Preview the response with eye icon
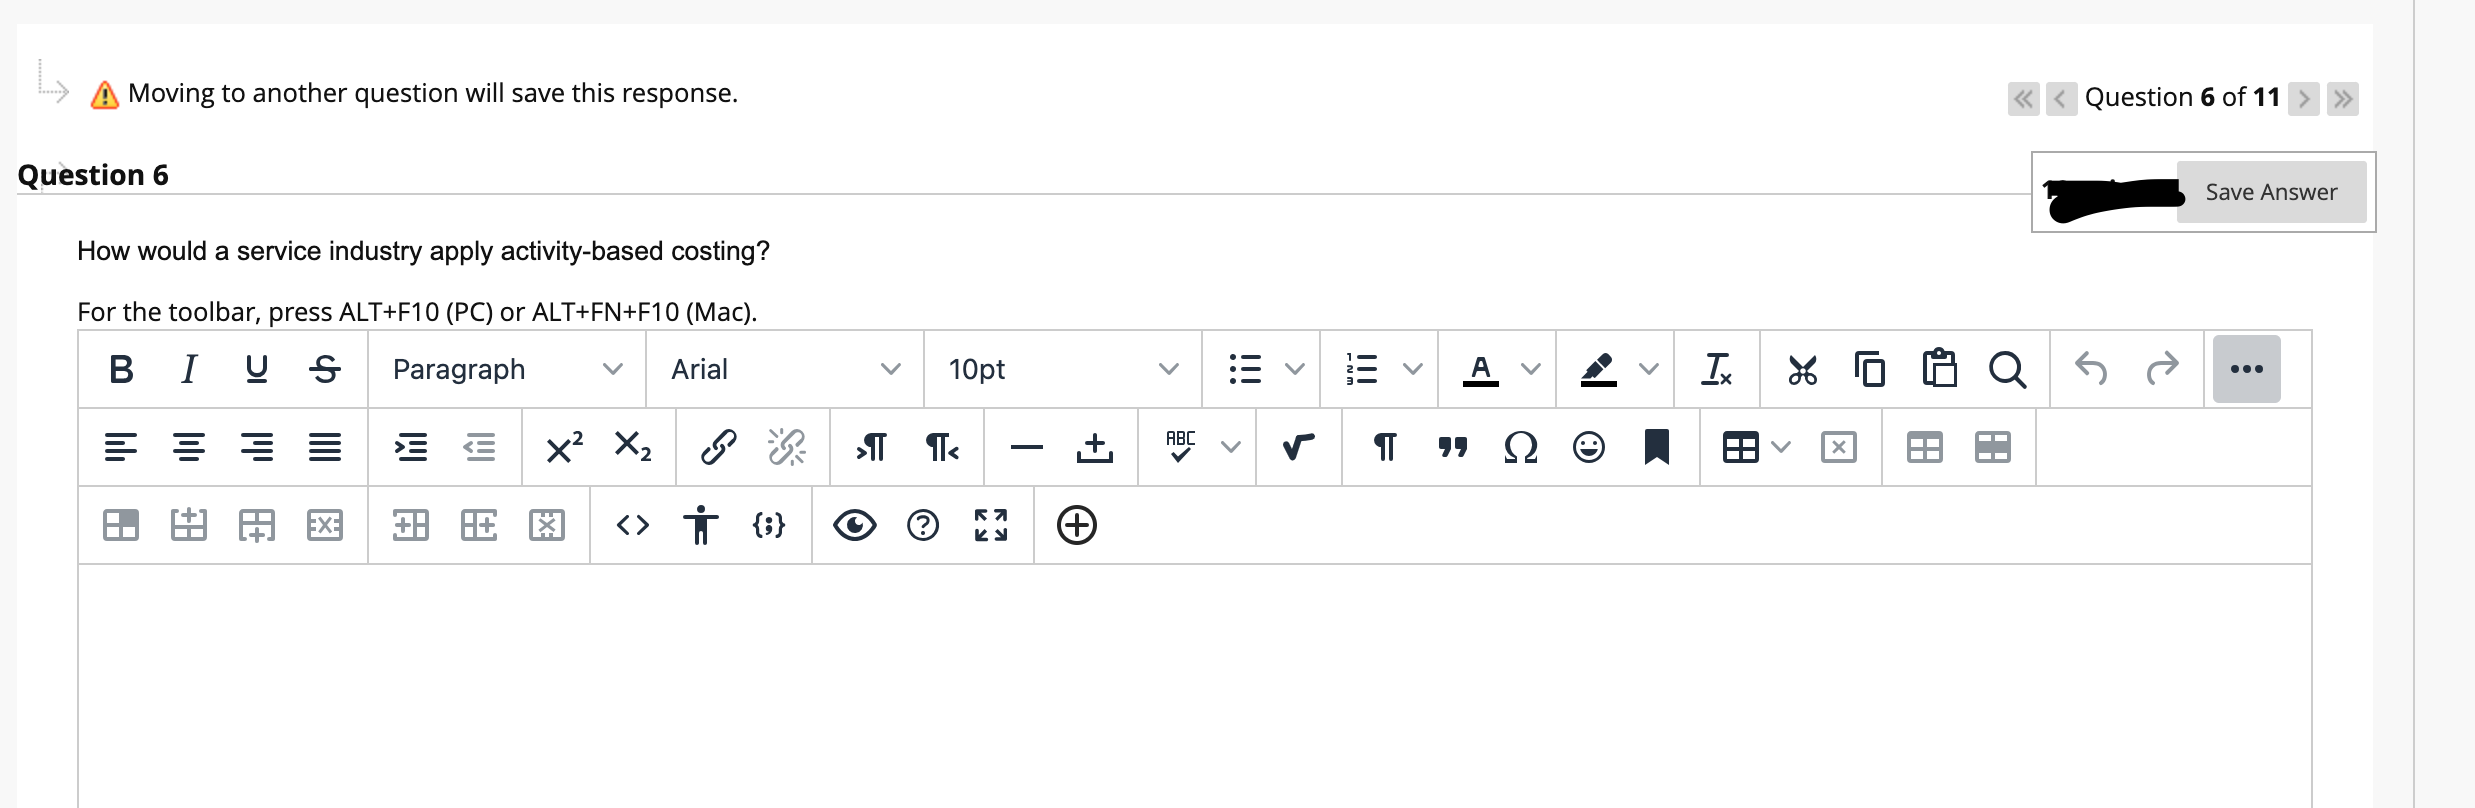Screen dimensions: 2475x808 point(855,525)
